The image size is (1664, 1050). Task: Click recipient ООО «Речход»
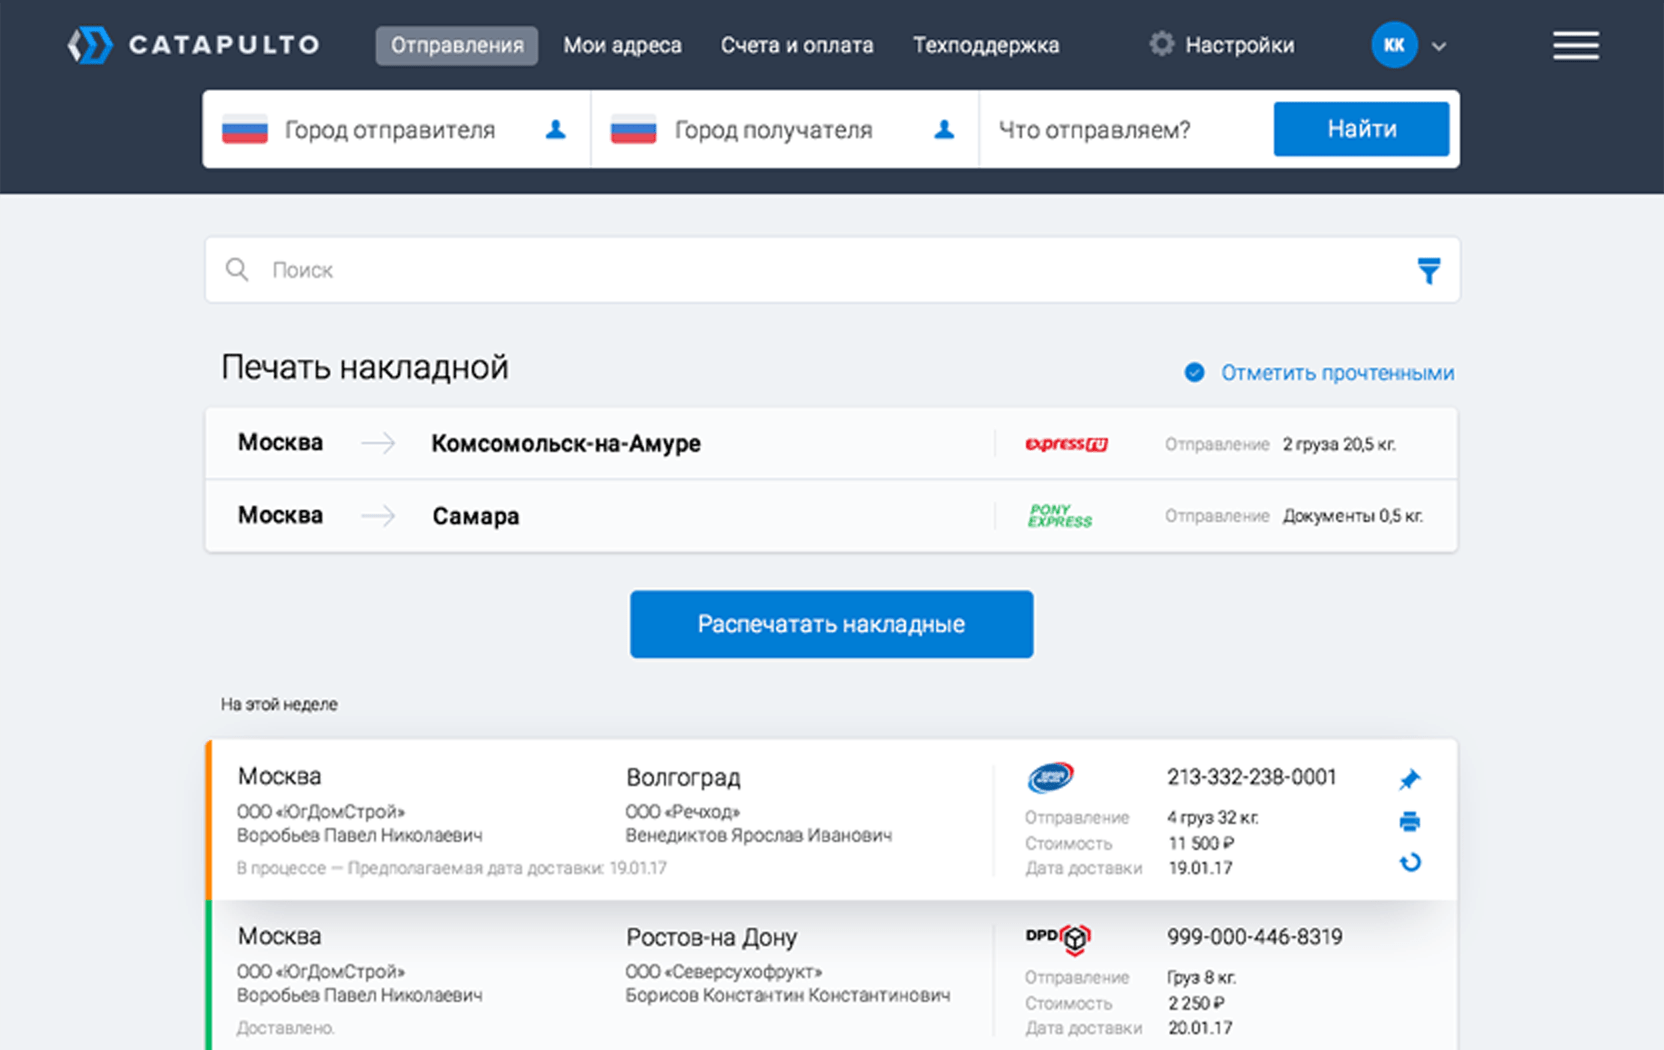682,811
